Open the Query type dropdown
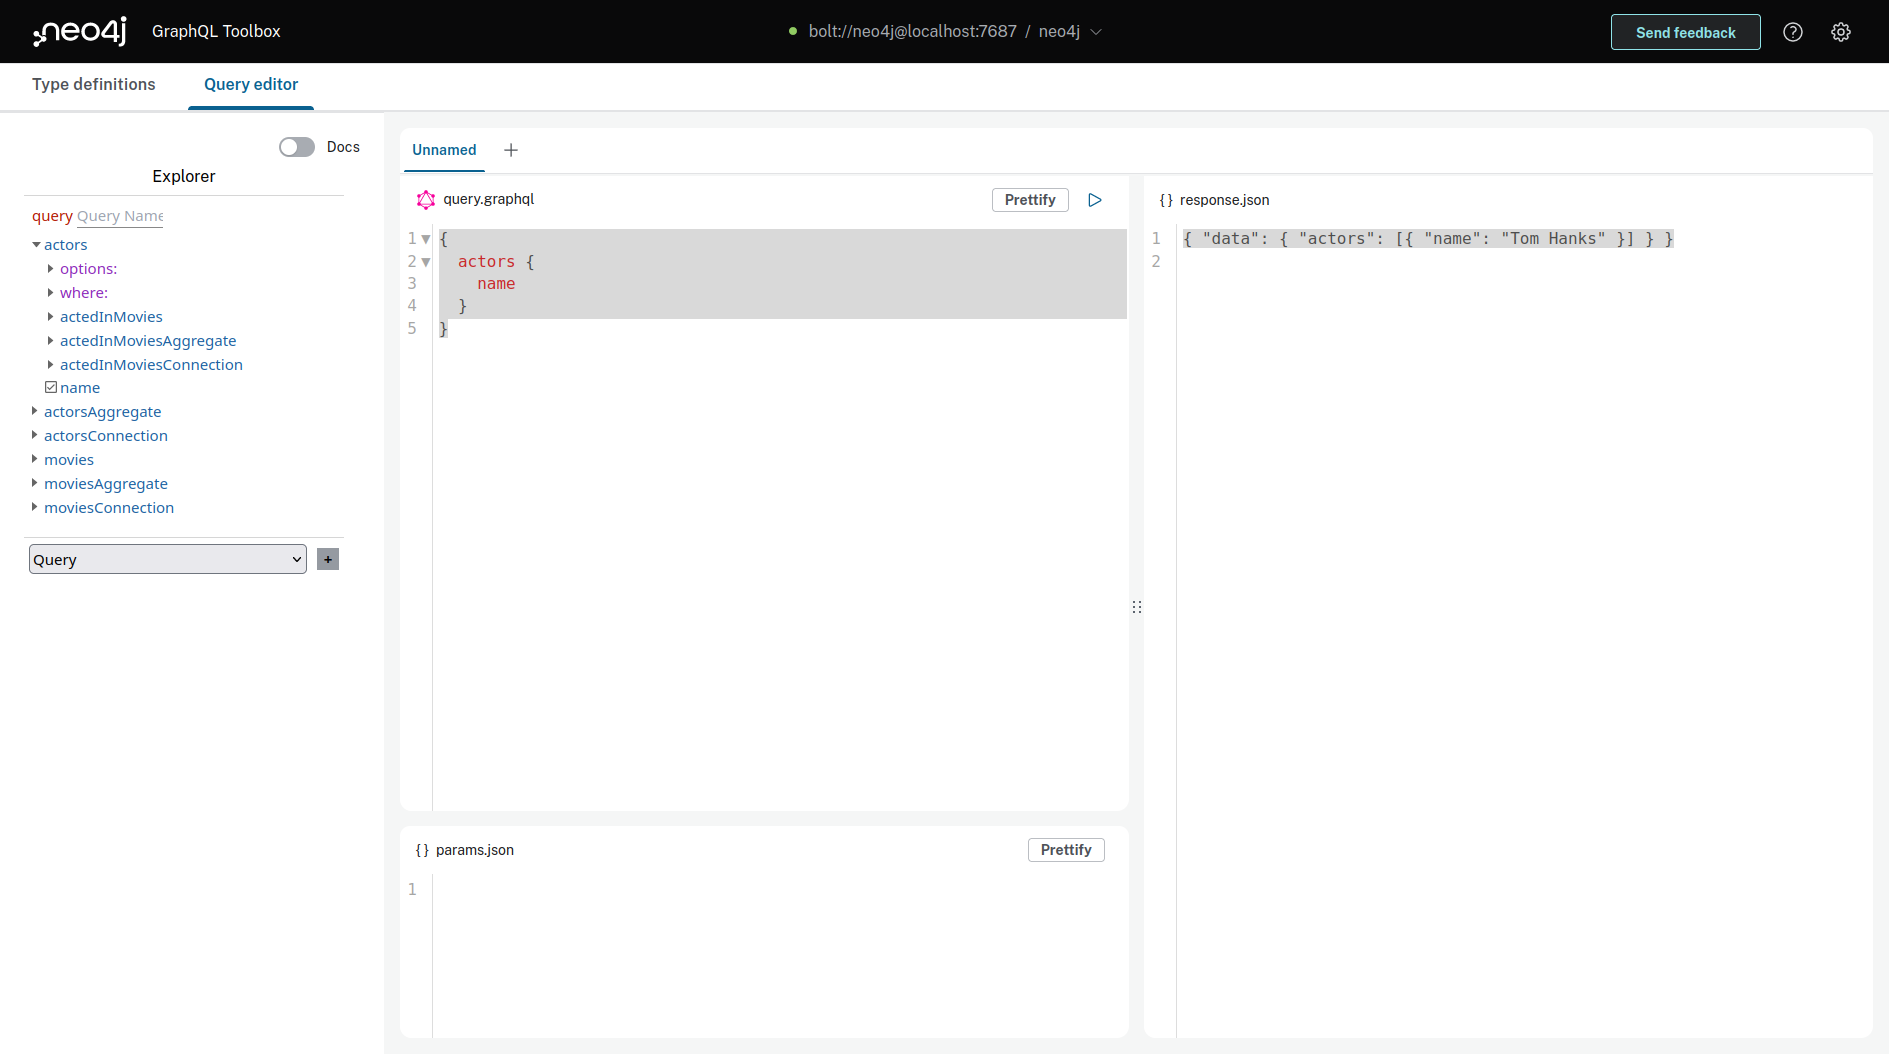The width and height of the screenshot is (1889, 1054). pyautogui.click(x=167, y=559)
